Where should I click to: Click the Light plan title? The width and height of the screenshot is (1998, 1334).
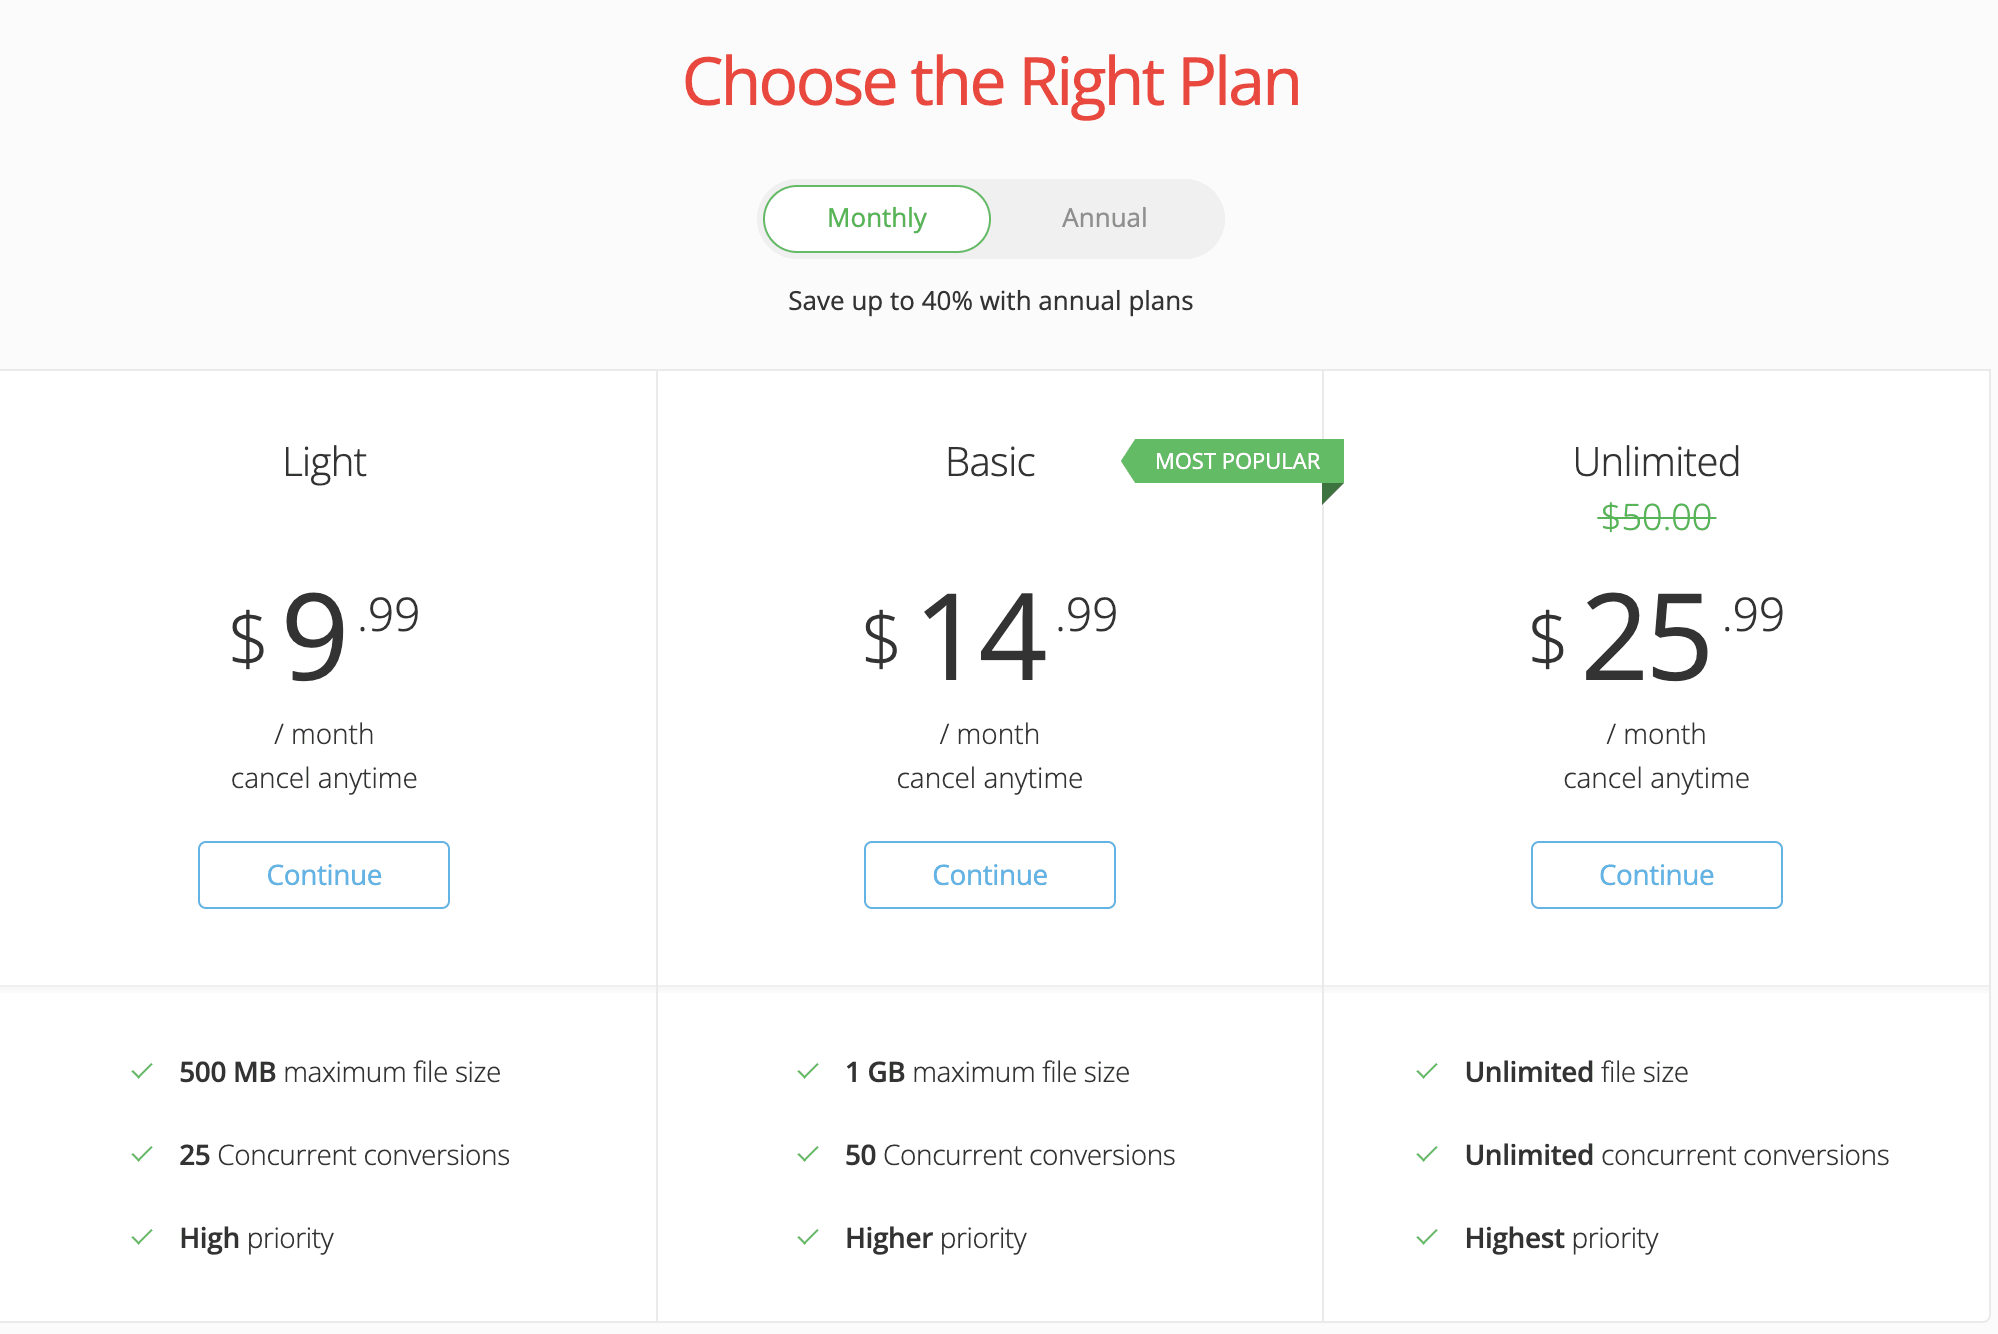pyautogui.click(x=324, y=462)
